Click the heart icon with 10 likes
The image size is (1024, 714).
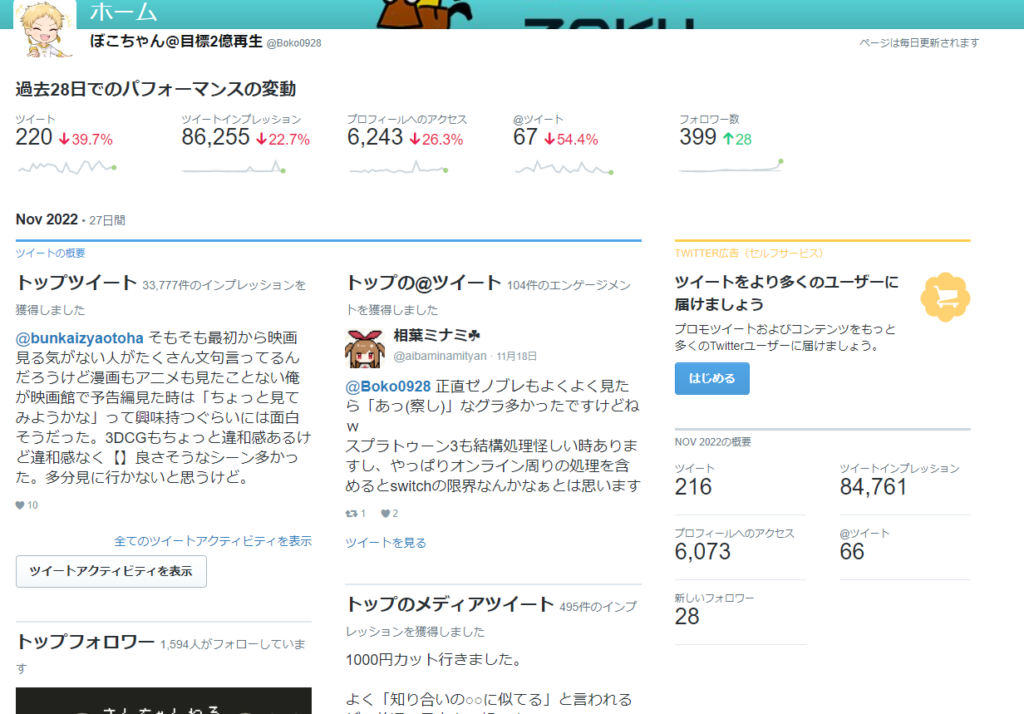(20, 505)
